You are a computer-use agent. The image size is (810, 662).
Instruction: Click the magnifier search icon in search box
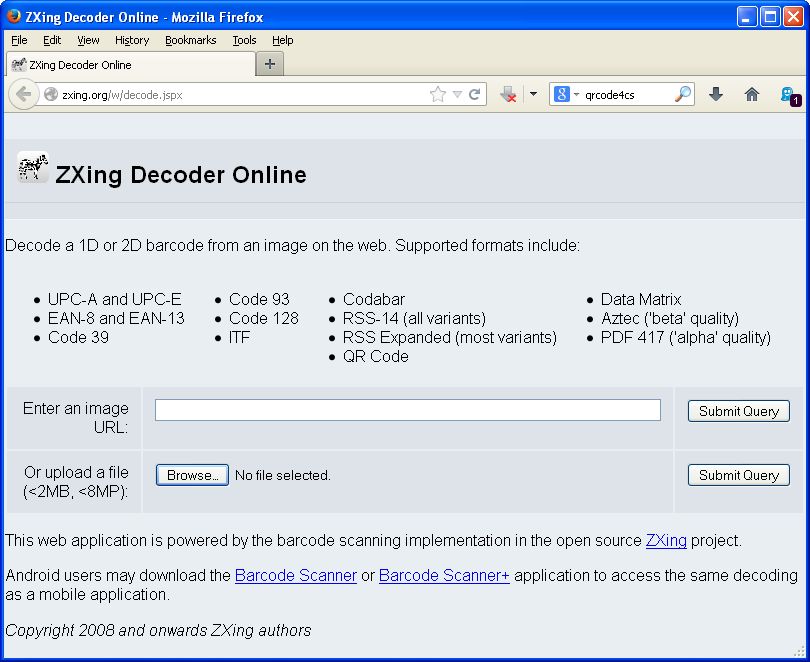point(682,94)
